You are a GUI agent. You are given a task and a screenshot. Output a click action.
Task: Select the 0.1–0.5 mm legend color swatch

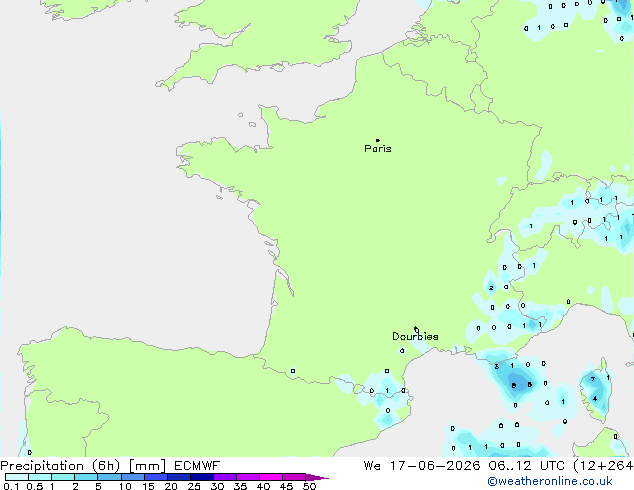pos(17,477)
